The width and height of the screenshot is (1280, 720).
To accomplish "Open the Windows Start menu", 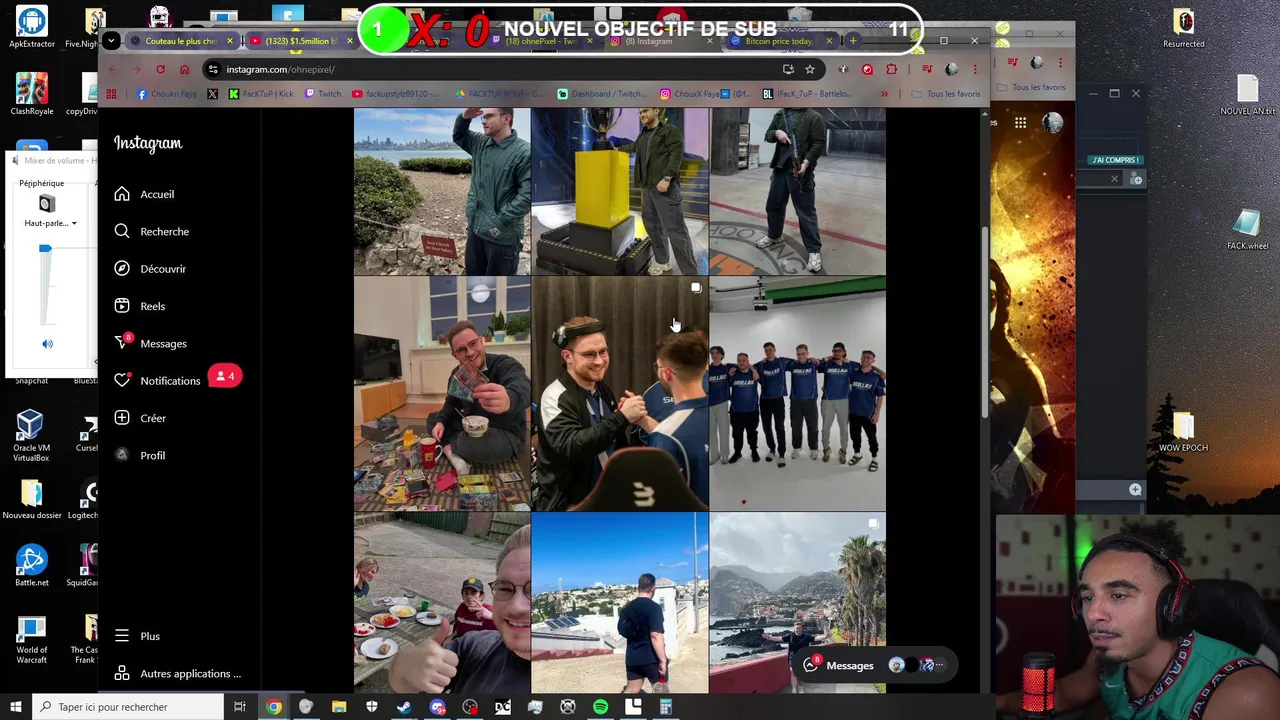I will pyautogui.click(x=15, y=707).
